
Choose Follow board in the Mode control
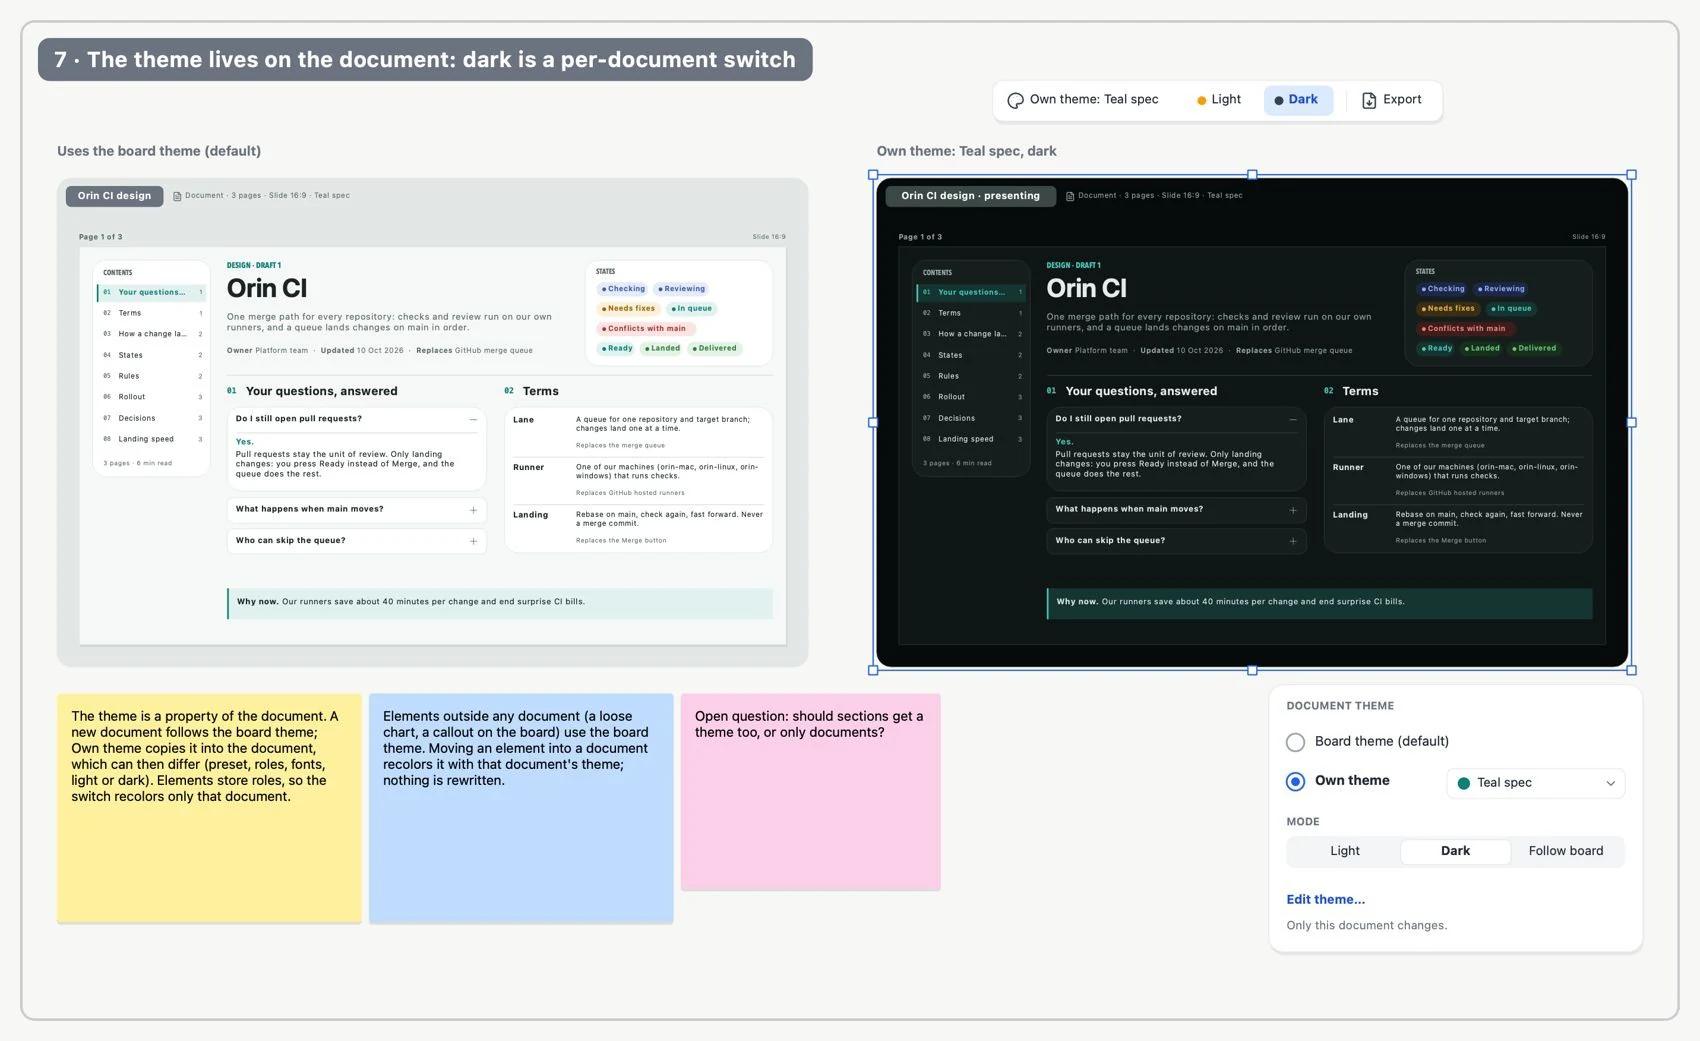point(1566,851)
